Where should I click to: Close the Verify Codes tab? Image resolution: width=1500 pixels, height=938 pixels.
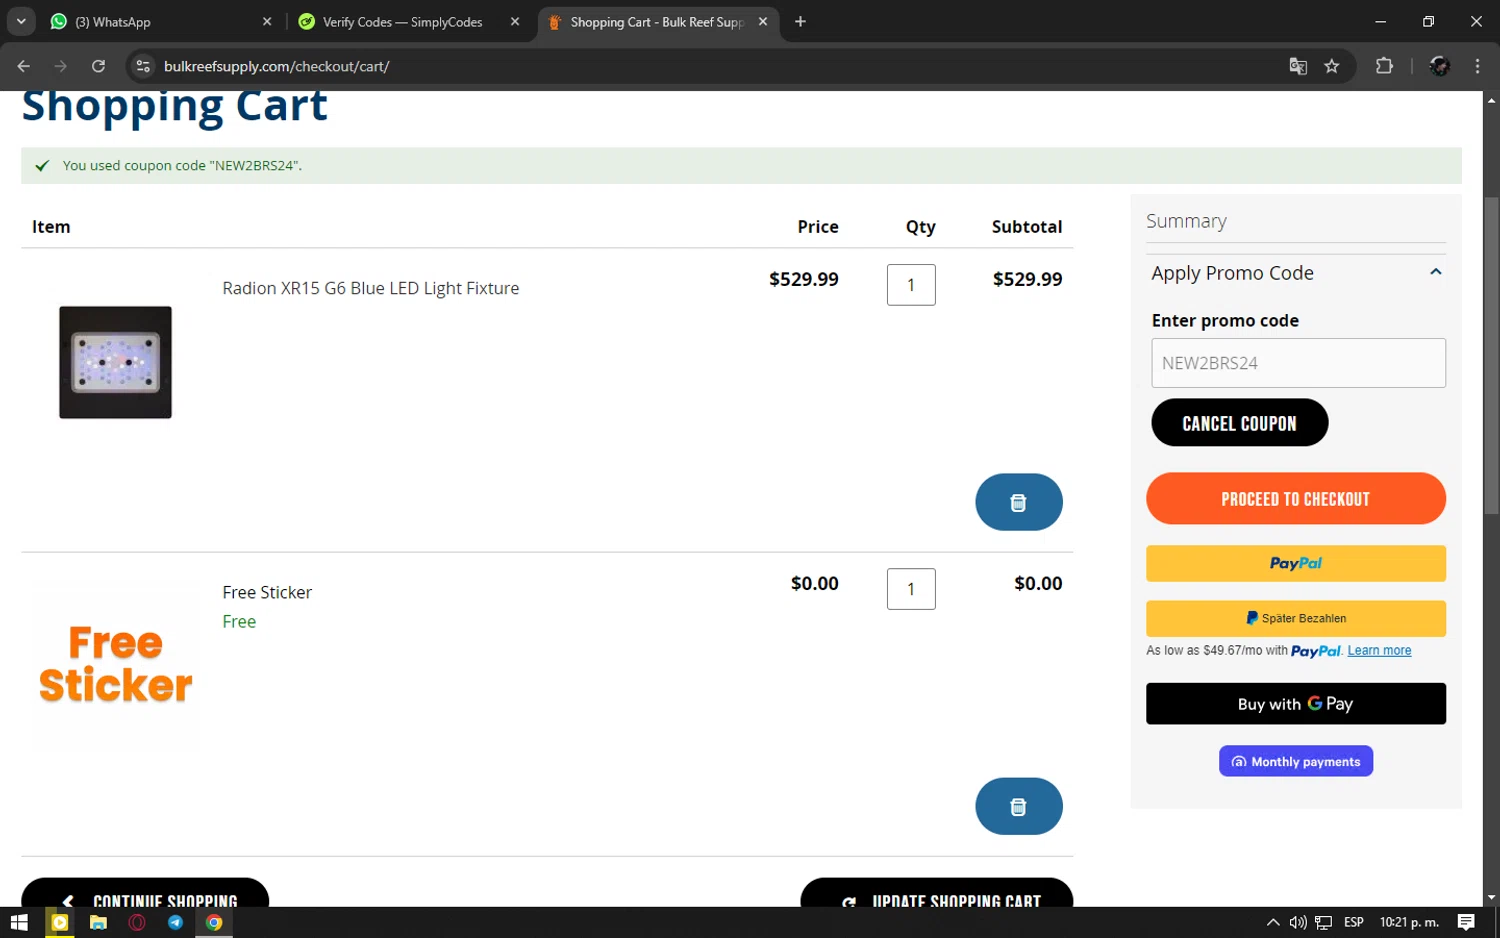[x=515, y=22]
